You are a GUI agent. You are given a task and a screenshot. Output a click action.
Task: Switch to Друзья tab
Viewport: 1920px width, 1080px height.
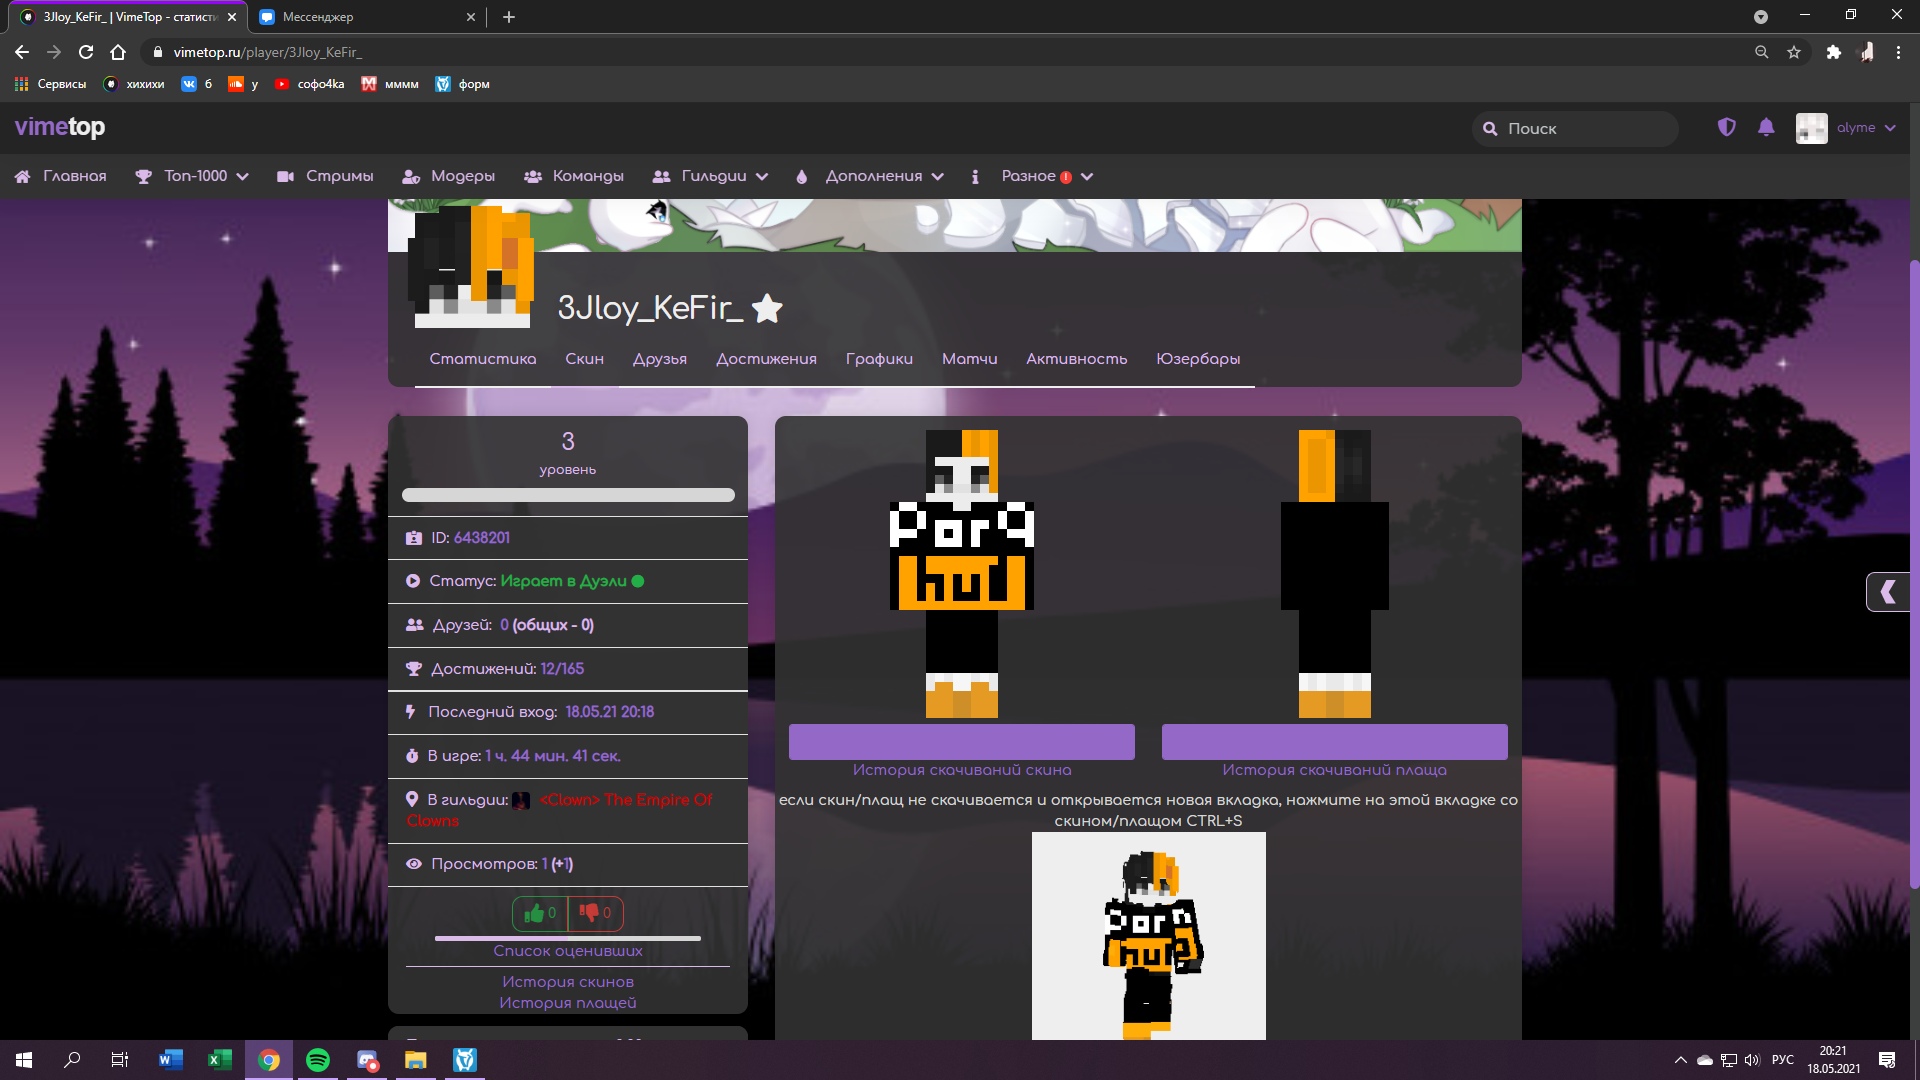[660, 359]
